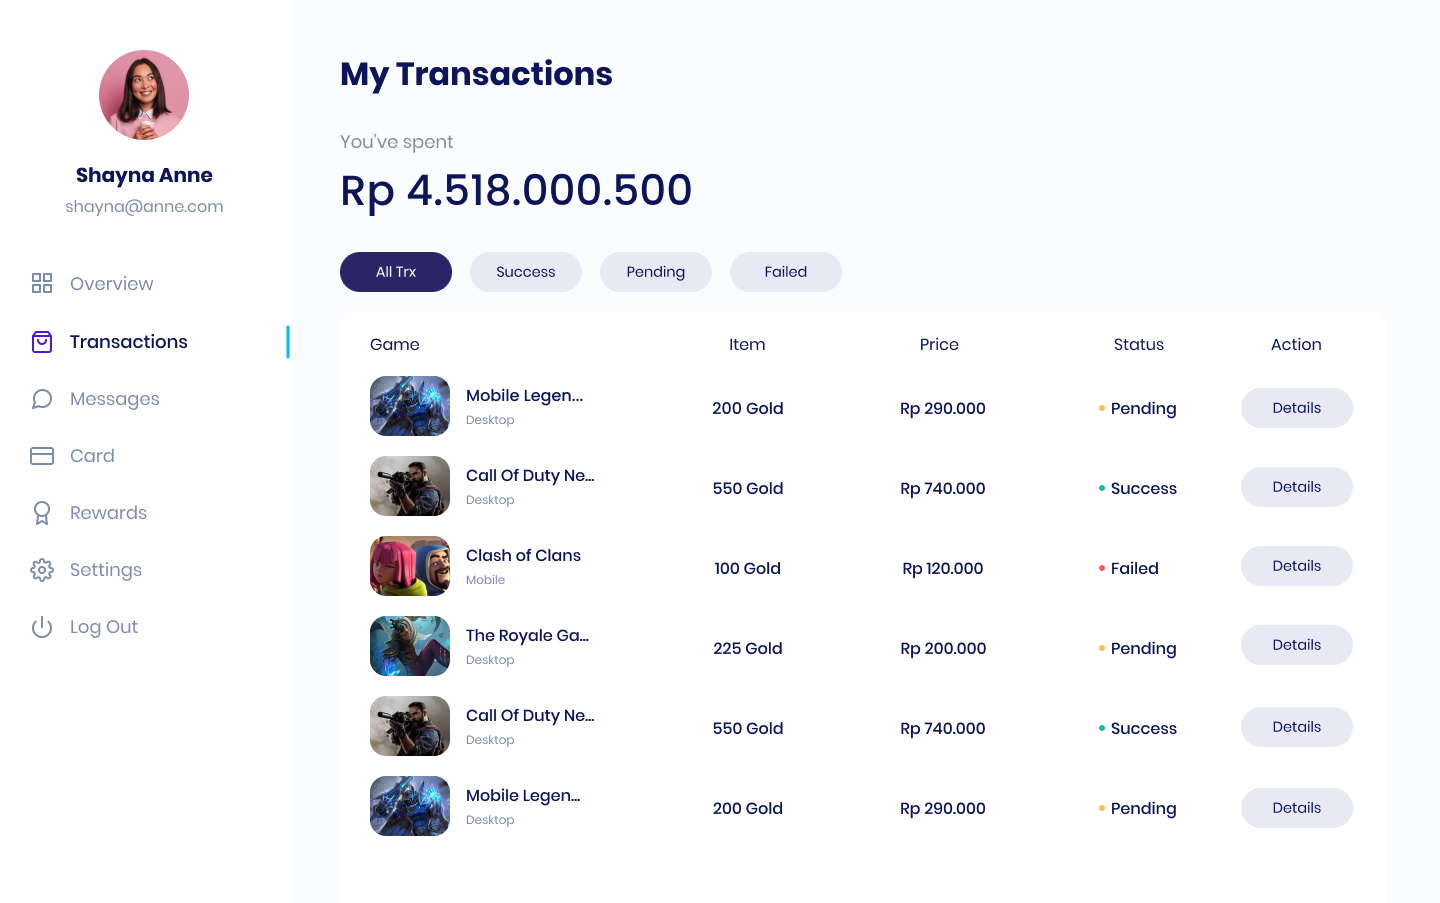
Task: Click the shayna@anne.com email text
Action: pyautogui.click(x=144, y=207)
